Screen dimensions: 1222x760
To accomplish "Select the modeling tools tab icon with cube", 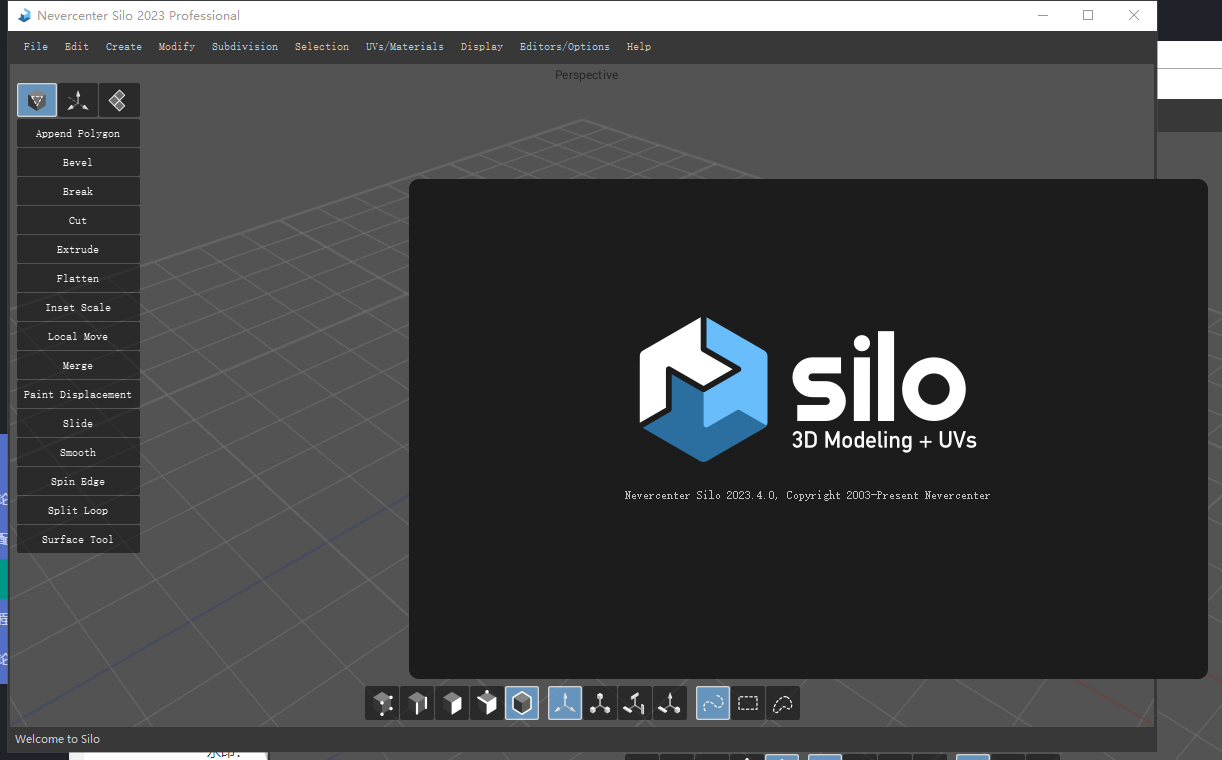I will pos(37,100).
